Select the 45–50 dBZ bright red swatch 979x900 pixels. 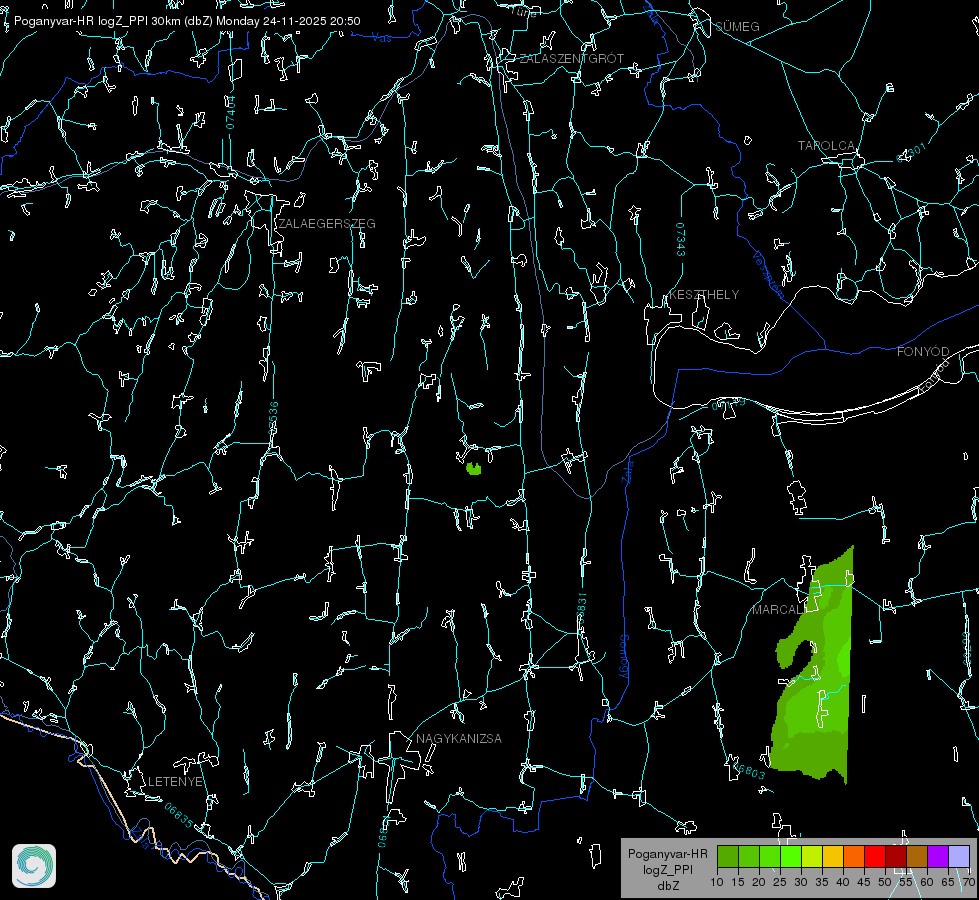pyautogui.click(x=875, y=856)
